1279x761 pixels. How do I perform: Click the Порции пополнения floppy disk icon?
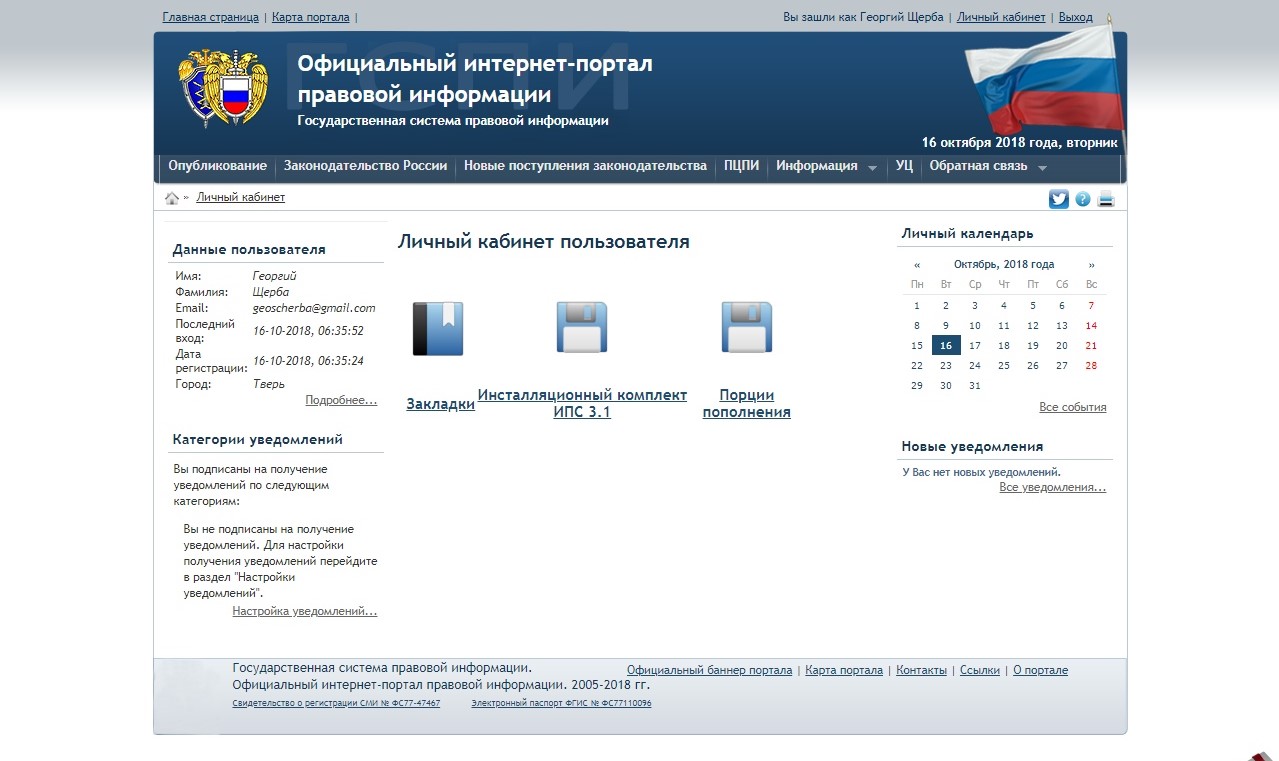(x=747, y=327)
